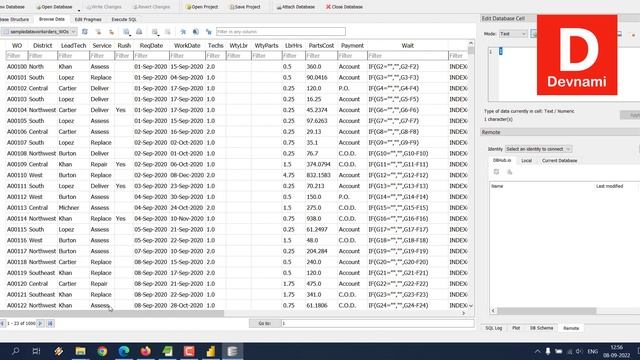640x360 pixels.
Task: Click the filter box under District column
Action: click(42, 56)
